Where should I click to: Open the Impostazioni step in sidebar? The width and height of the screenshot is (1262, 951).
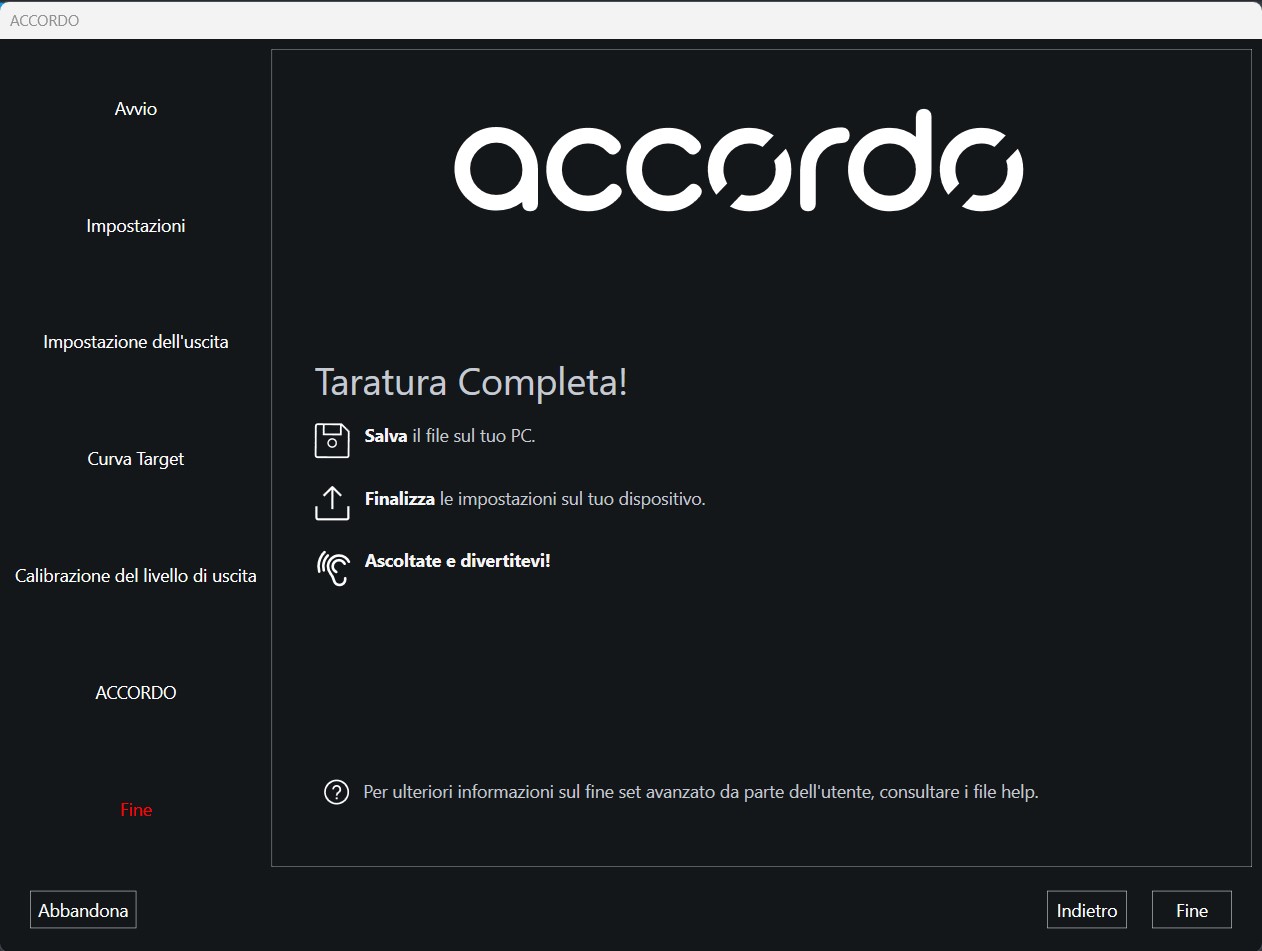(136, 226)
